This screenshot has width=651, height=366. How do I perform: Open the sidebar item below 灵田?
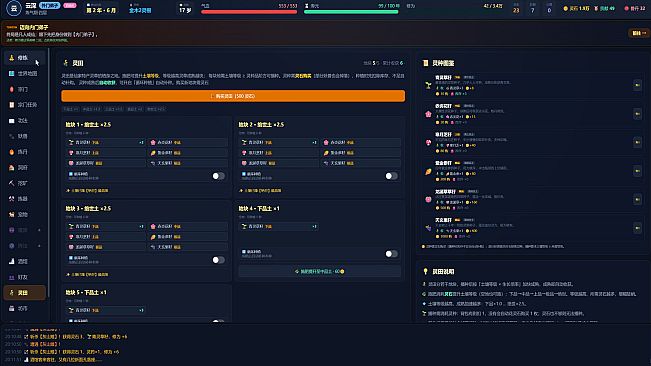(x=24, y=308)
